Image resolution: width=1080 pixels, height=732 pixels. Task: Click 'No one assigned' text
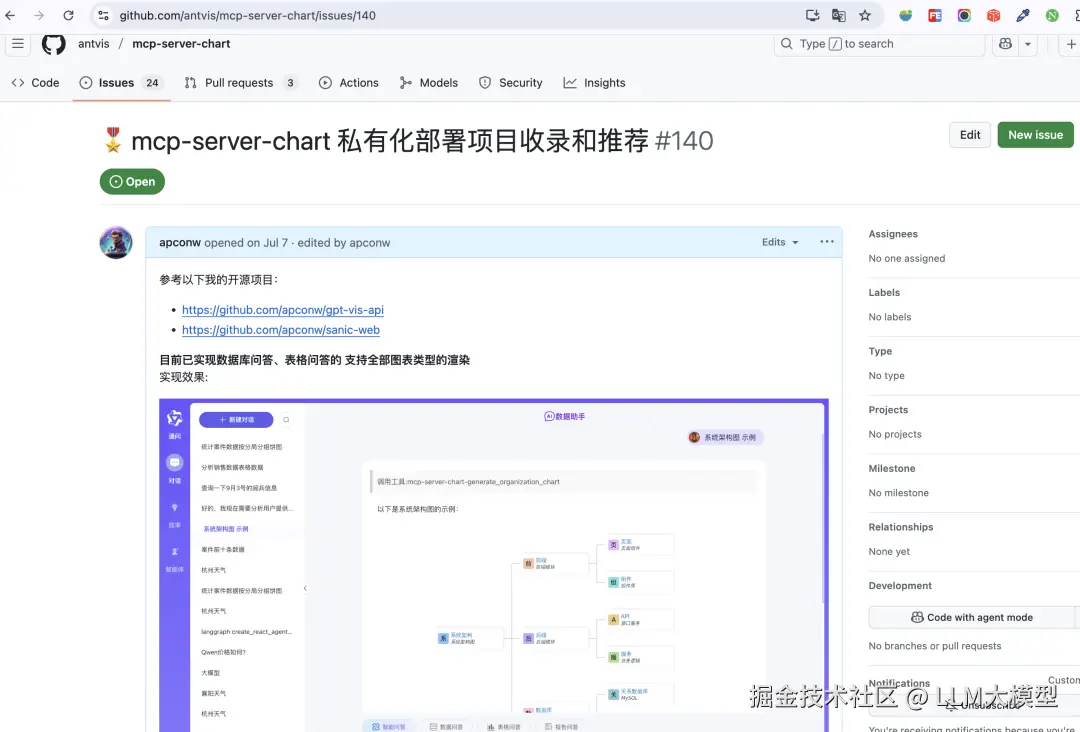[x=906, y=258]
